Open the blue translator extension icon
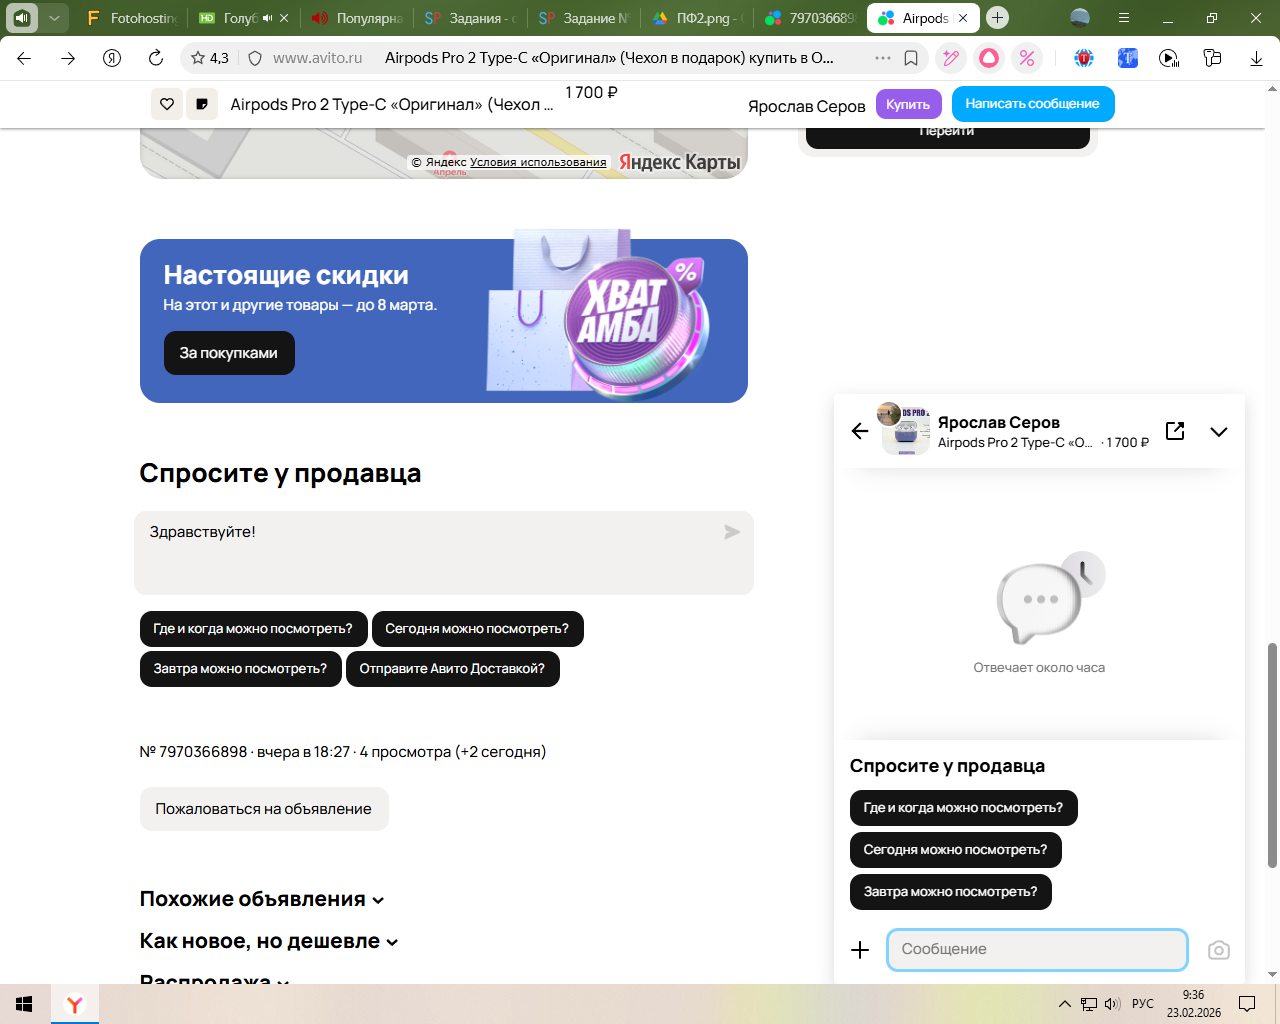 [1127, 58]
